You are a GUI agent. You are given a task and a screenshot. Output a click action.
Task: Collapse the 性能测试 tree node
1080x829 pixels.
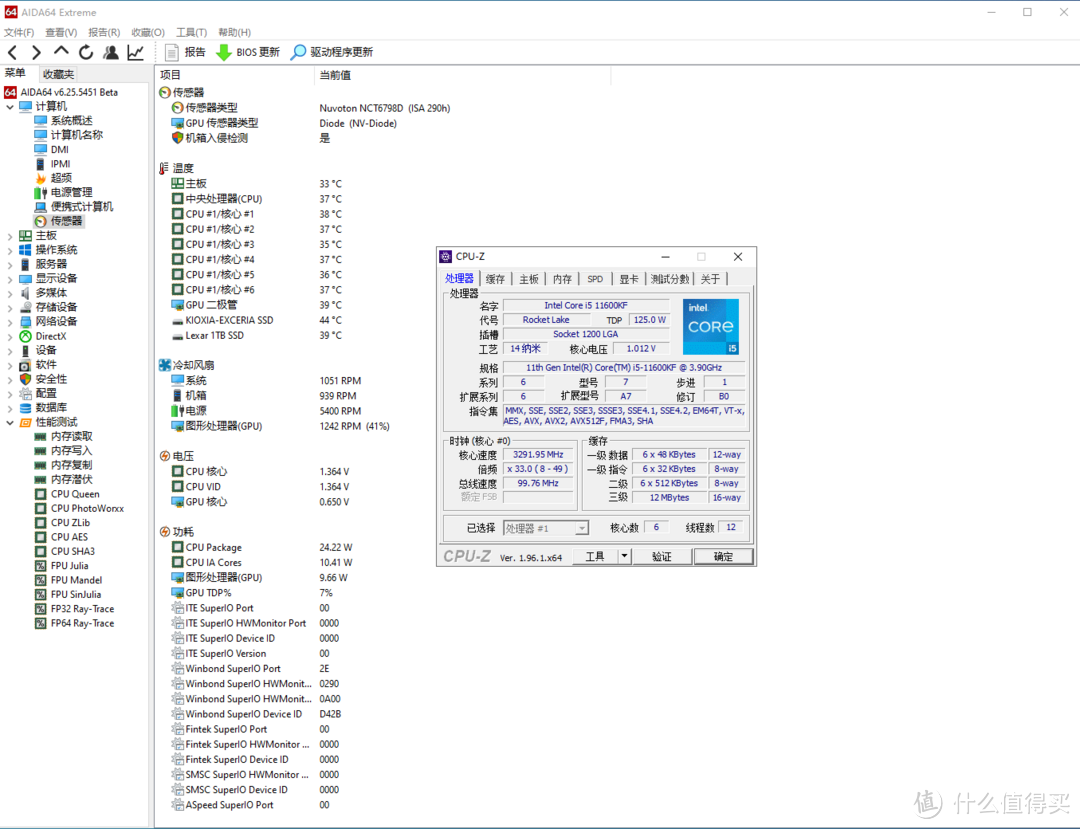(x=10, y=423)
